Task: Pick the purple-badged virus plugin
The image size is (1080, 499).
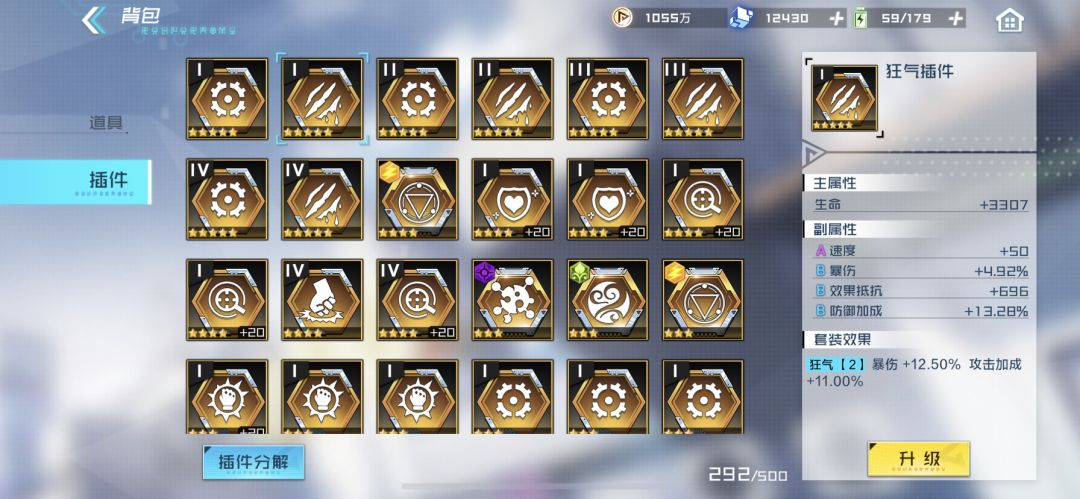Action: click(512, 300)
